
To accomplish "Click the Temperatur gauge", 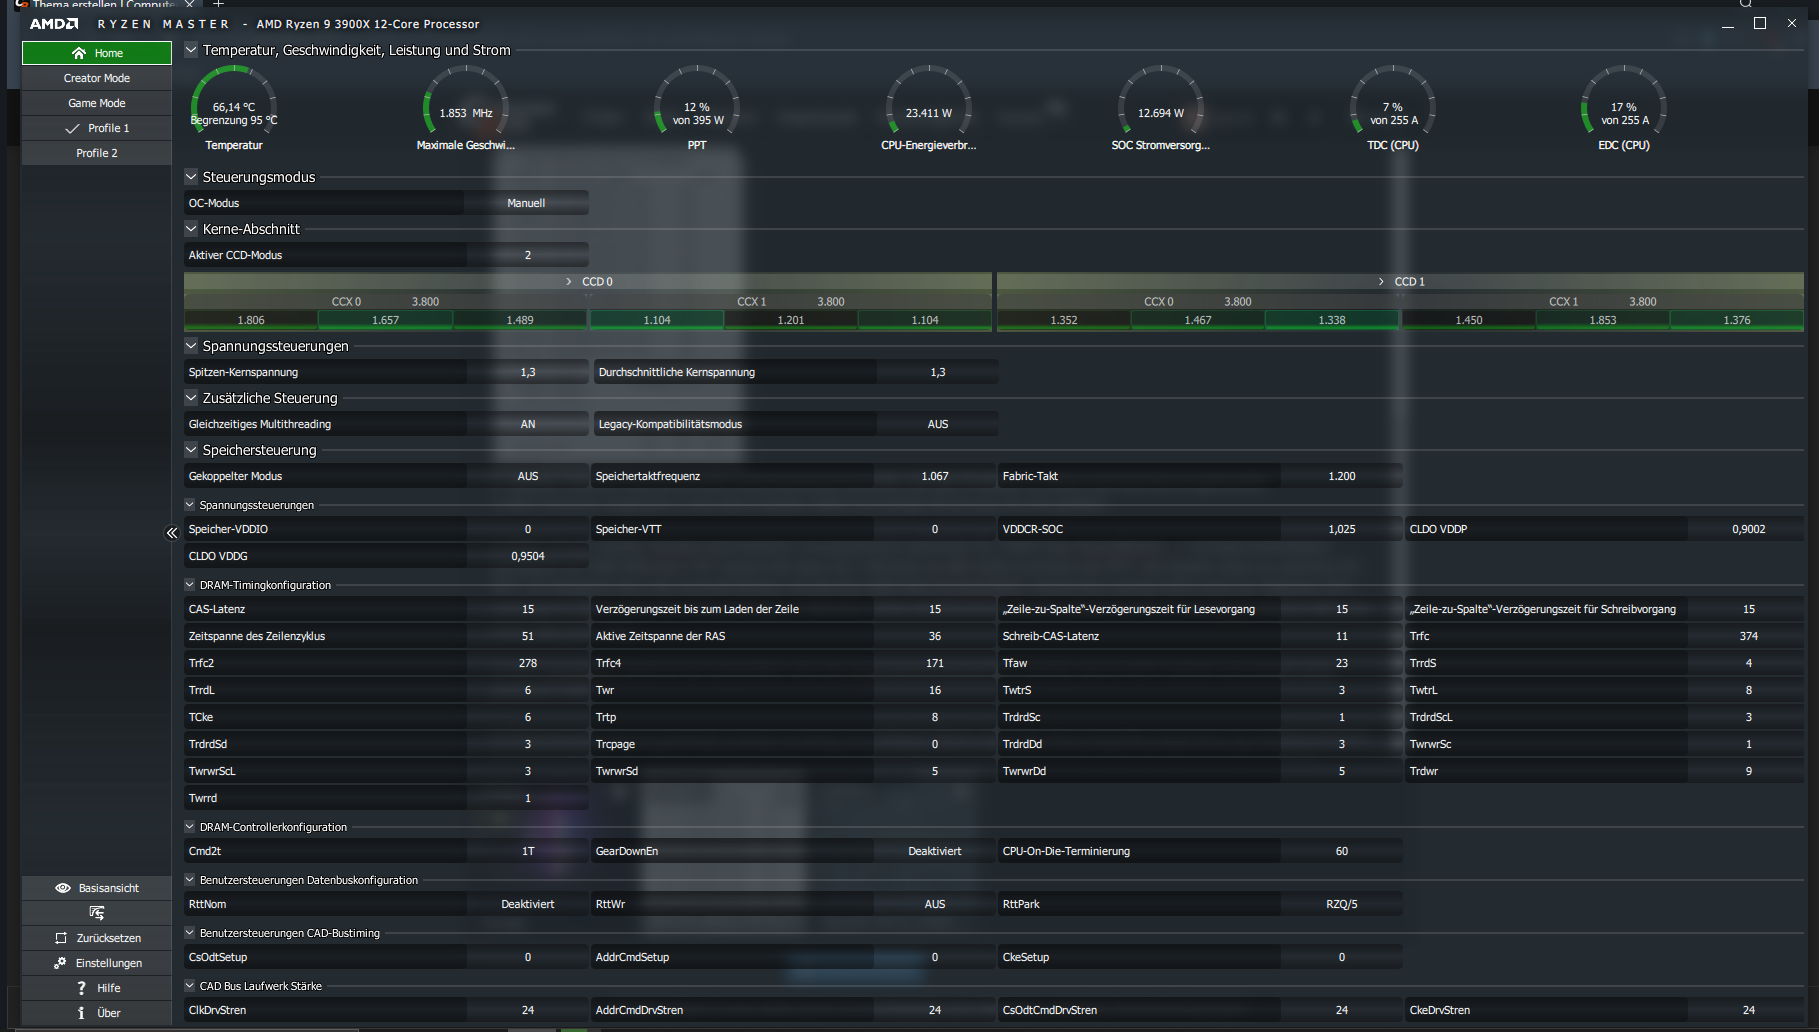I will pyautogui.click(x=234, y=108).
